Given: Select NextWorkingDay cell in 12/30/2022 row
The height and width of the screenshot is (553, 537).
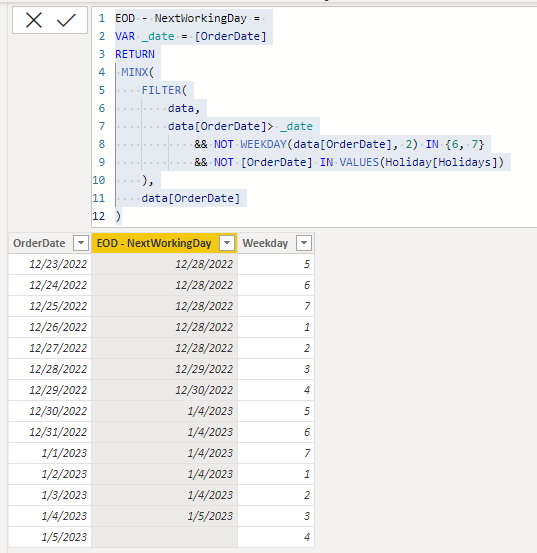Looking at the screenshot, I should (165, 411).
